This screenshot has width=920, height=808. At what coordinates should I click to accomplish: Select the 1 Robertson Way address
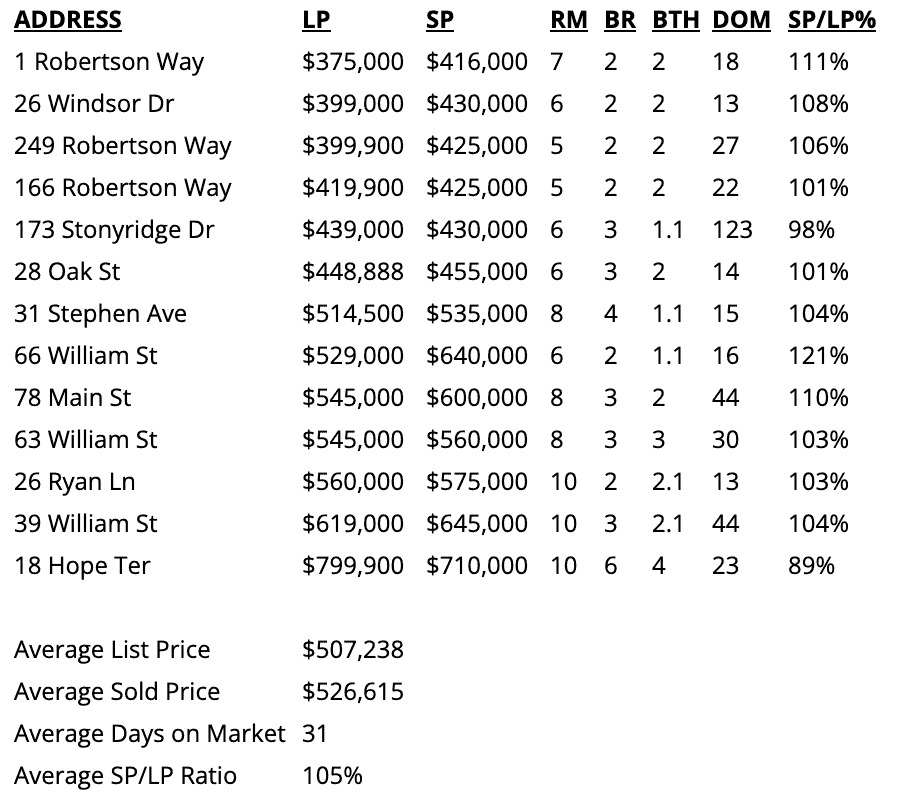point(109,62)
